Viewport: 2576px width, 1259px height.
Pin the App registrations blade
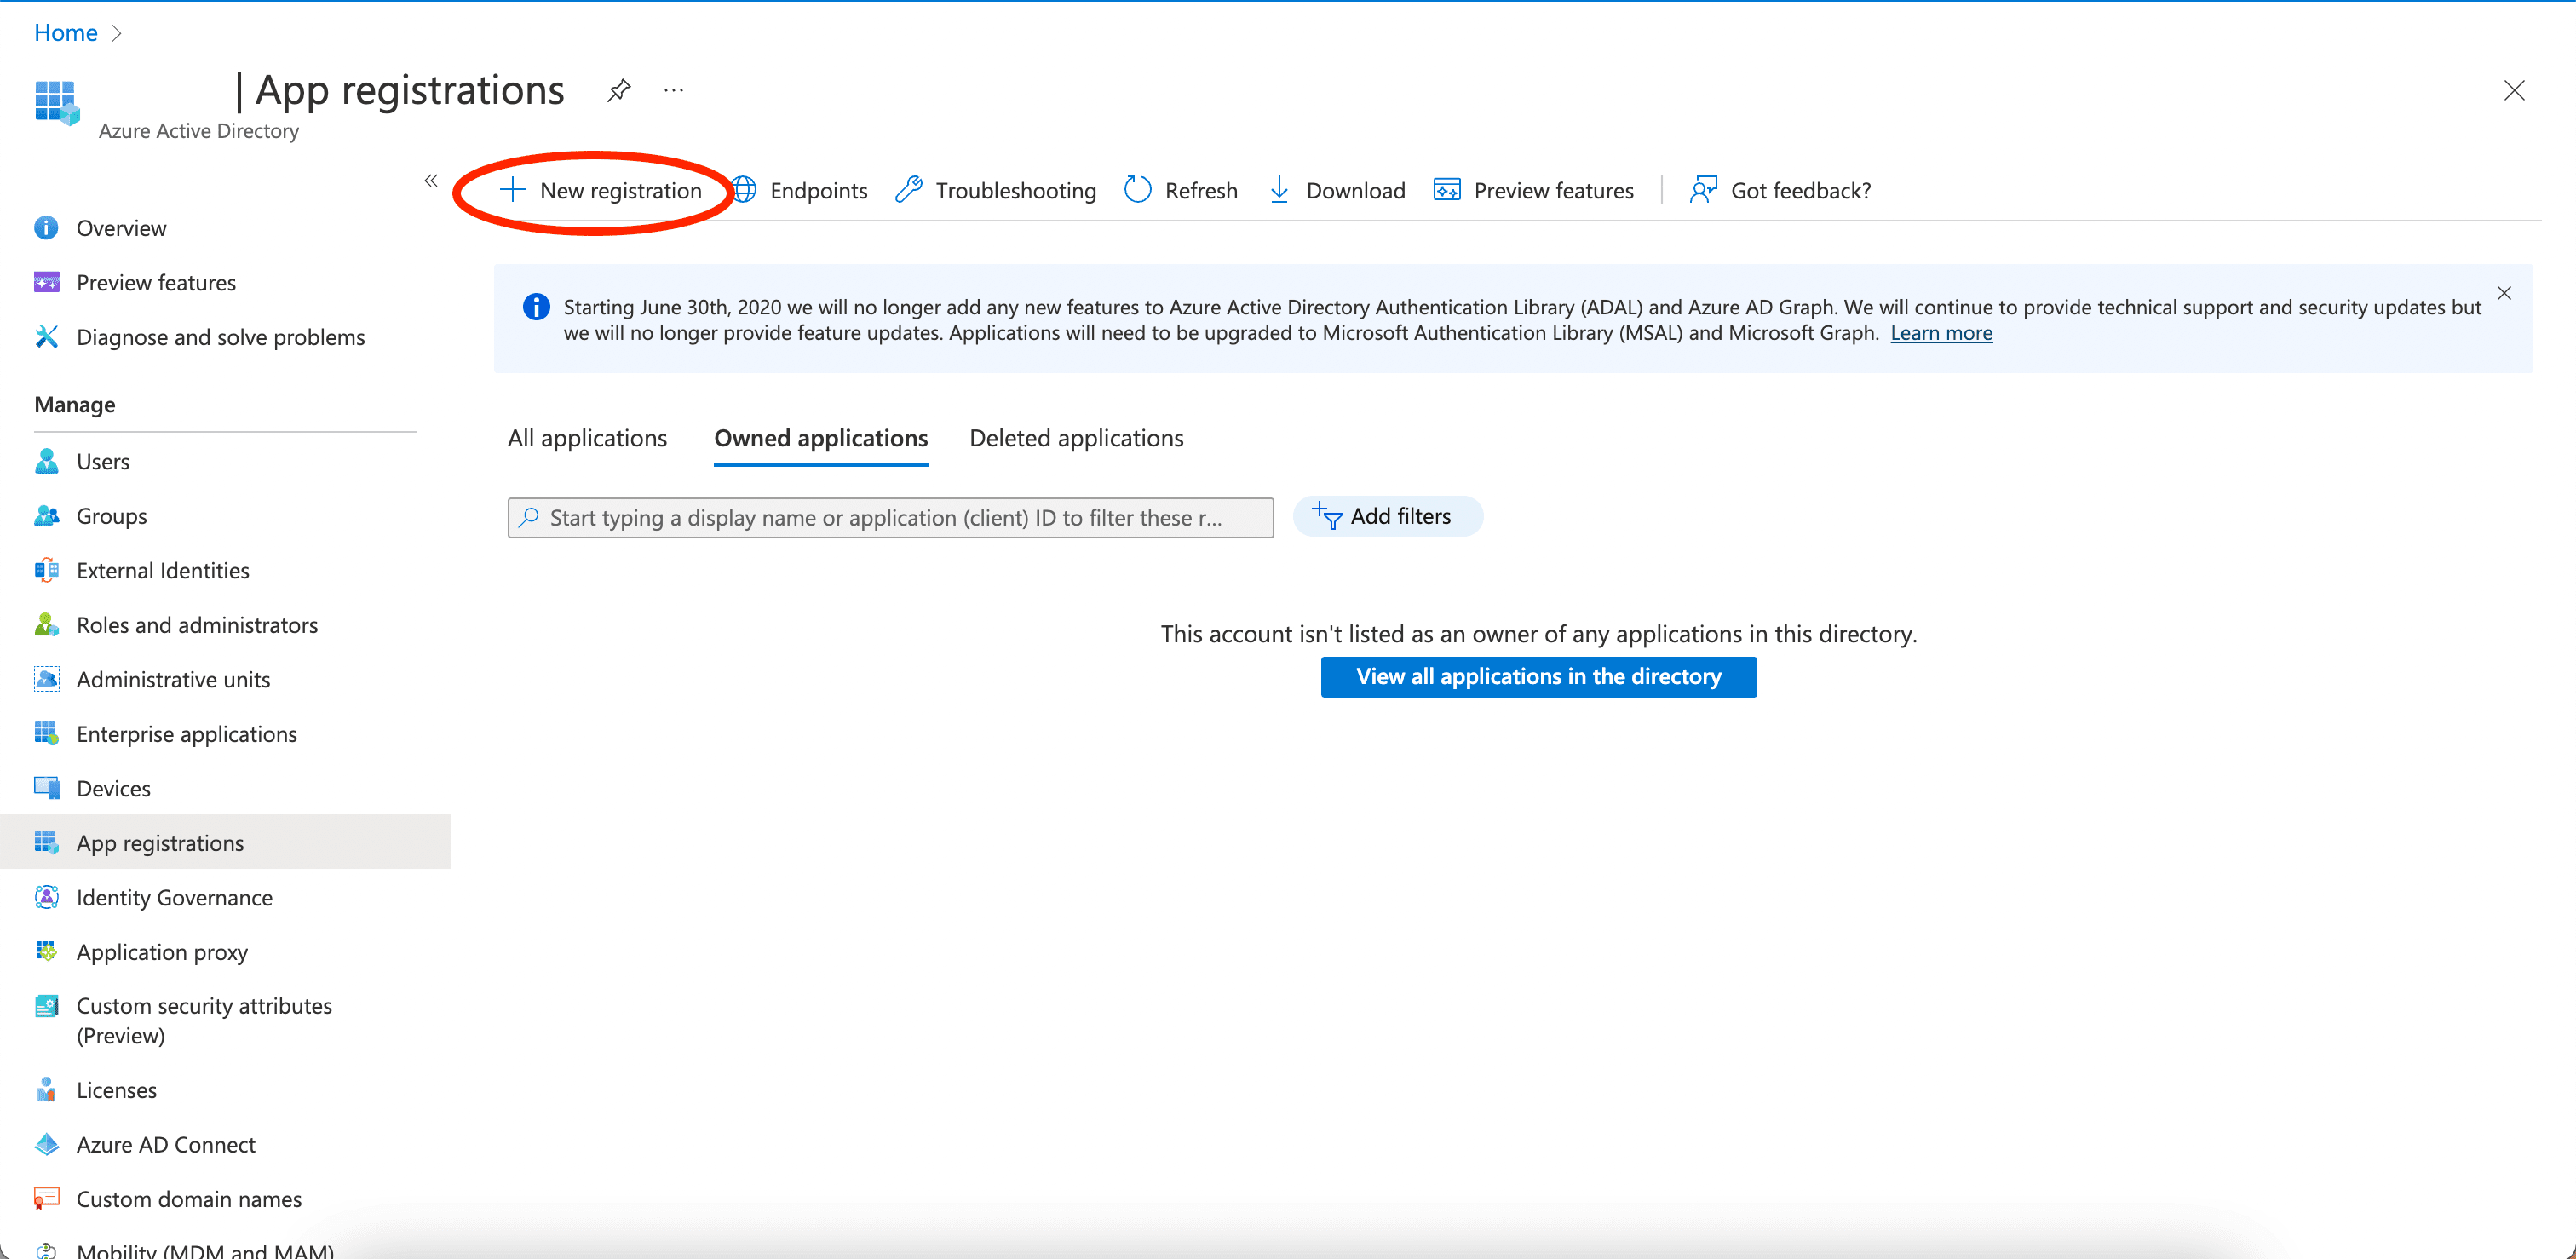[619, 90]
